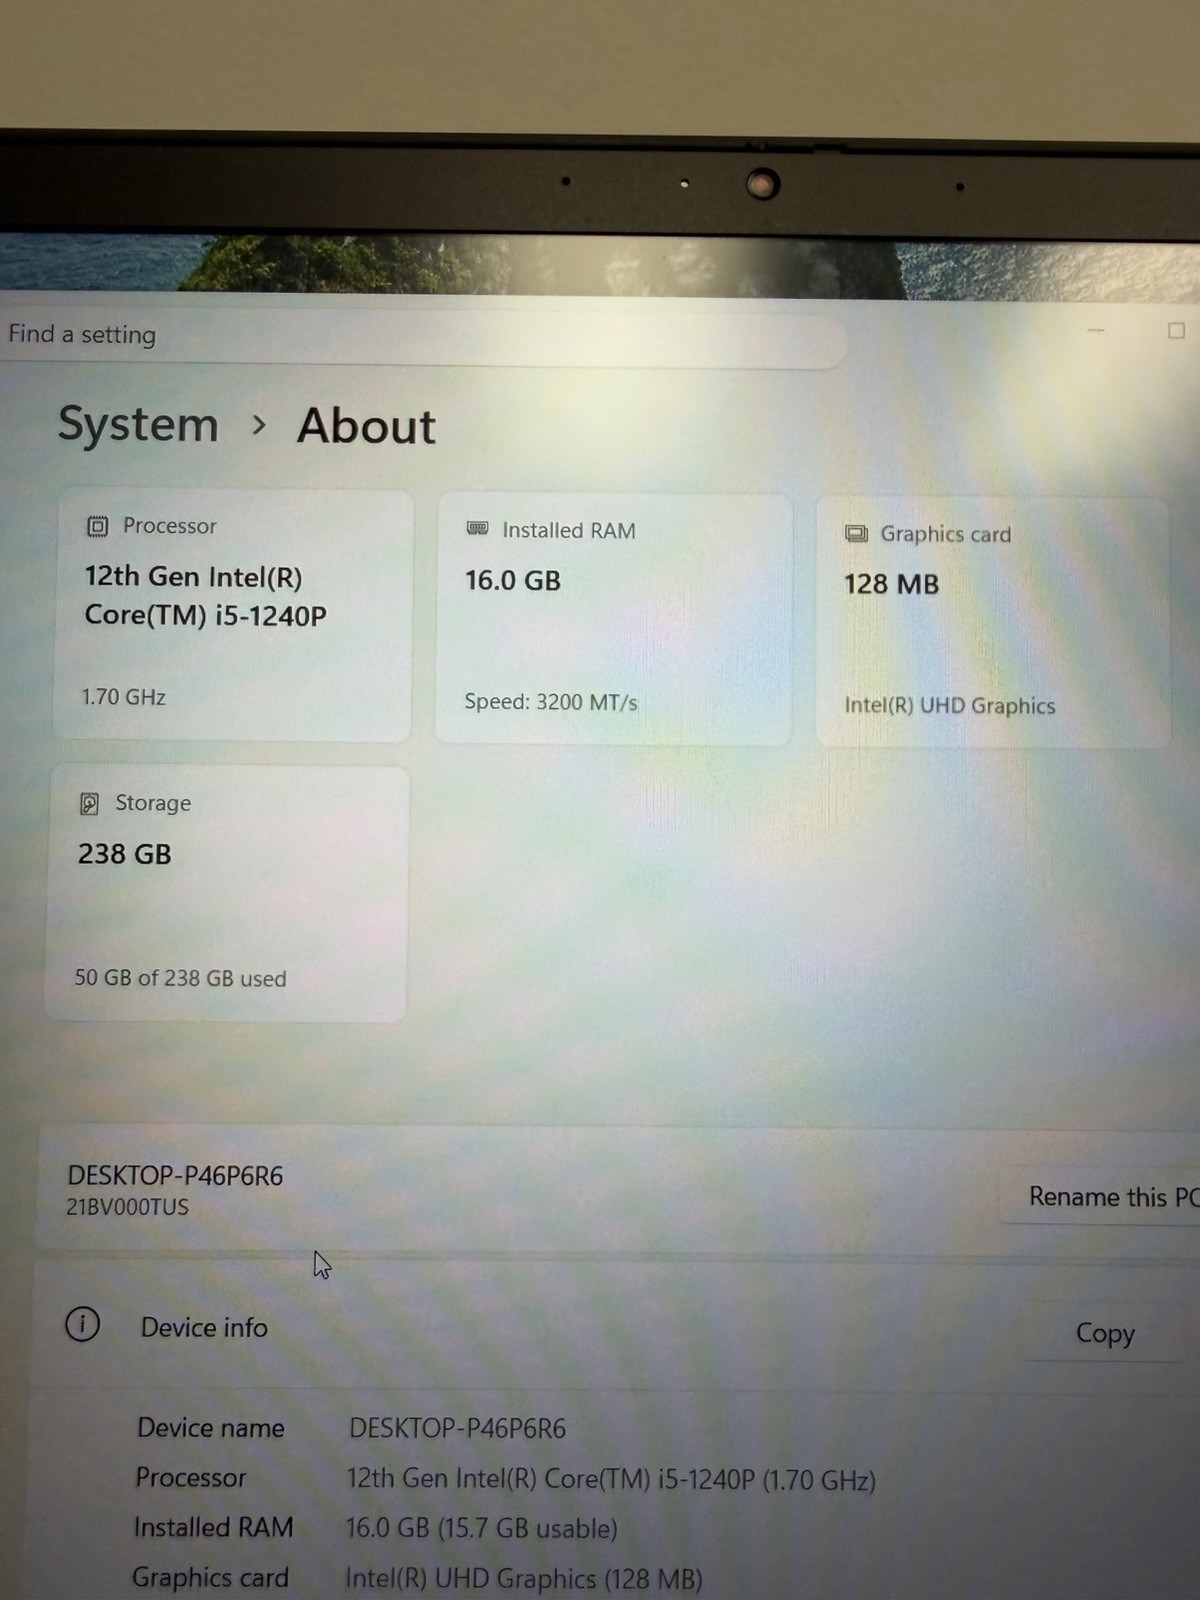Select the DESKTOP-P46P6R6 PC name heading
Screen dimensions: 1200x1600
click(175, 1175)
